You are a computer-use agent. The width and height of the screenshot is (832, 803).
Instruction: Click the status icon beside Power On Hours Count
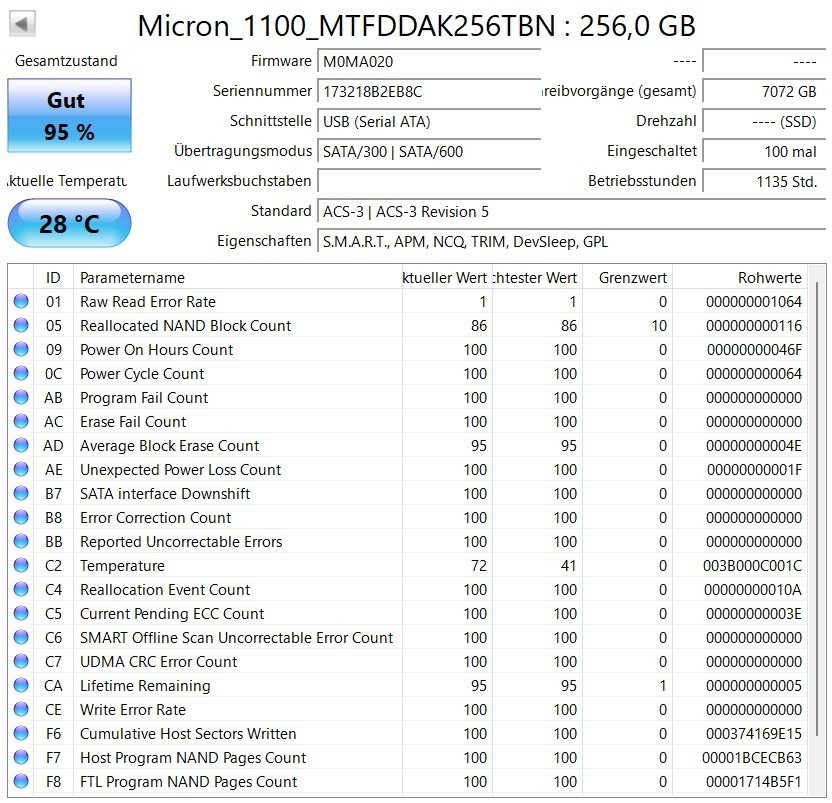coord(21,349)
